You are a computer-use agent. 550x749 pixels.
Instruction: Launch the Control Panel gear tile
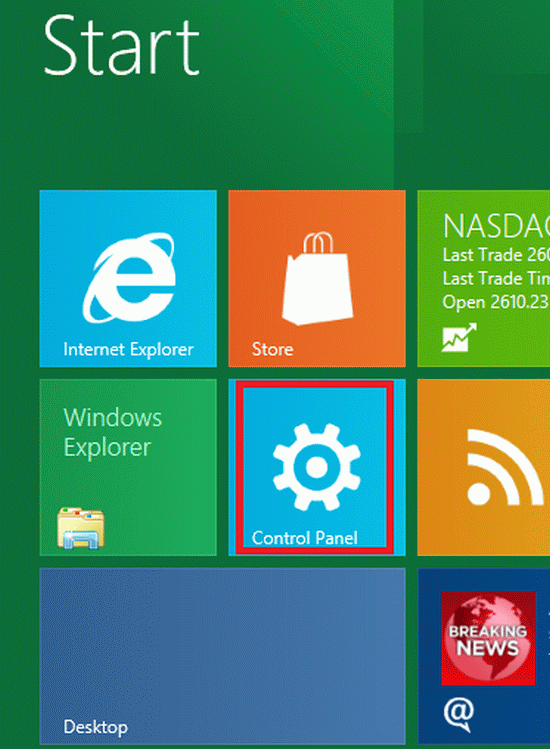[317, 467]
